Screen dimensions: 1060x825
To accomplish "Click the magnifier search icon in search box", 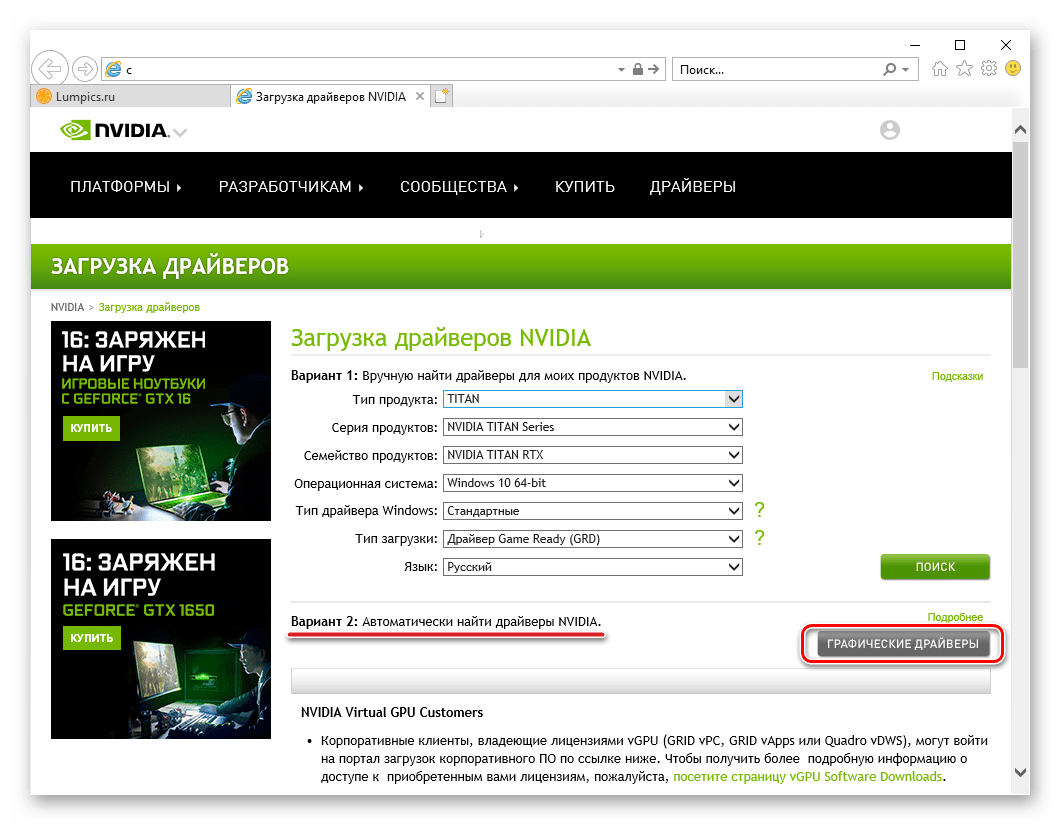I will [890, 69].
